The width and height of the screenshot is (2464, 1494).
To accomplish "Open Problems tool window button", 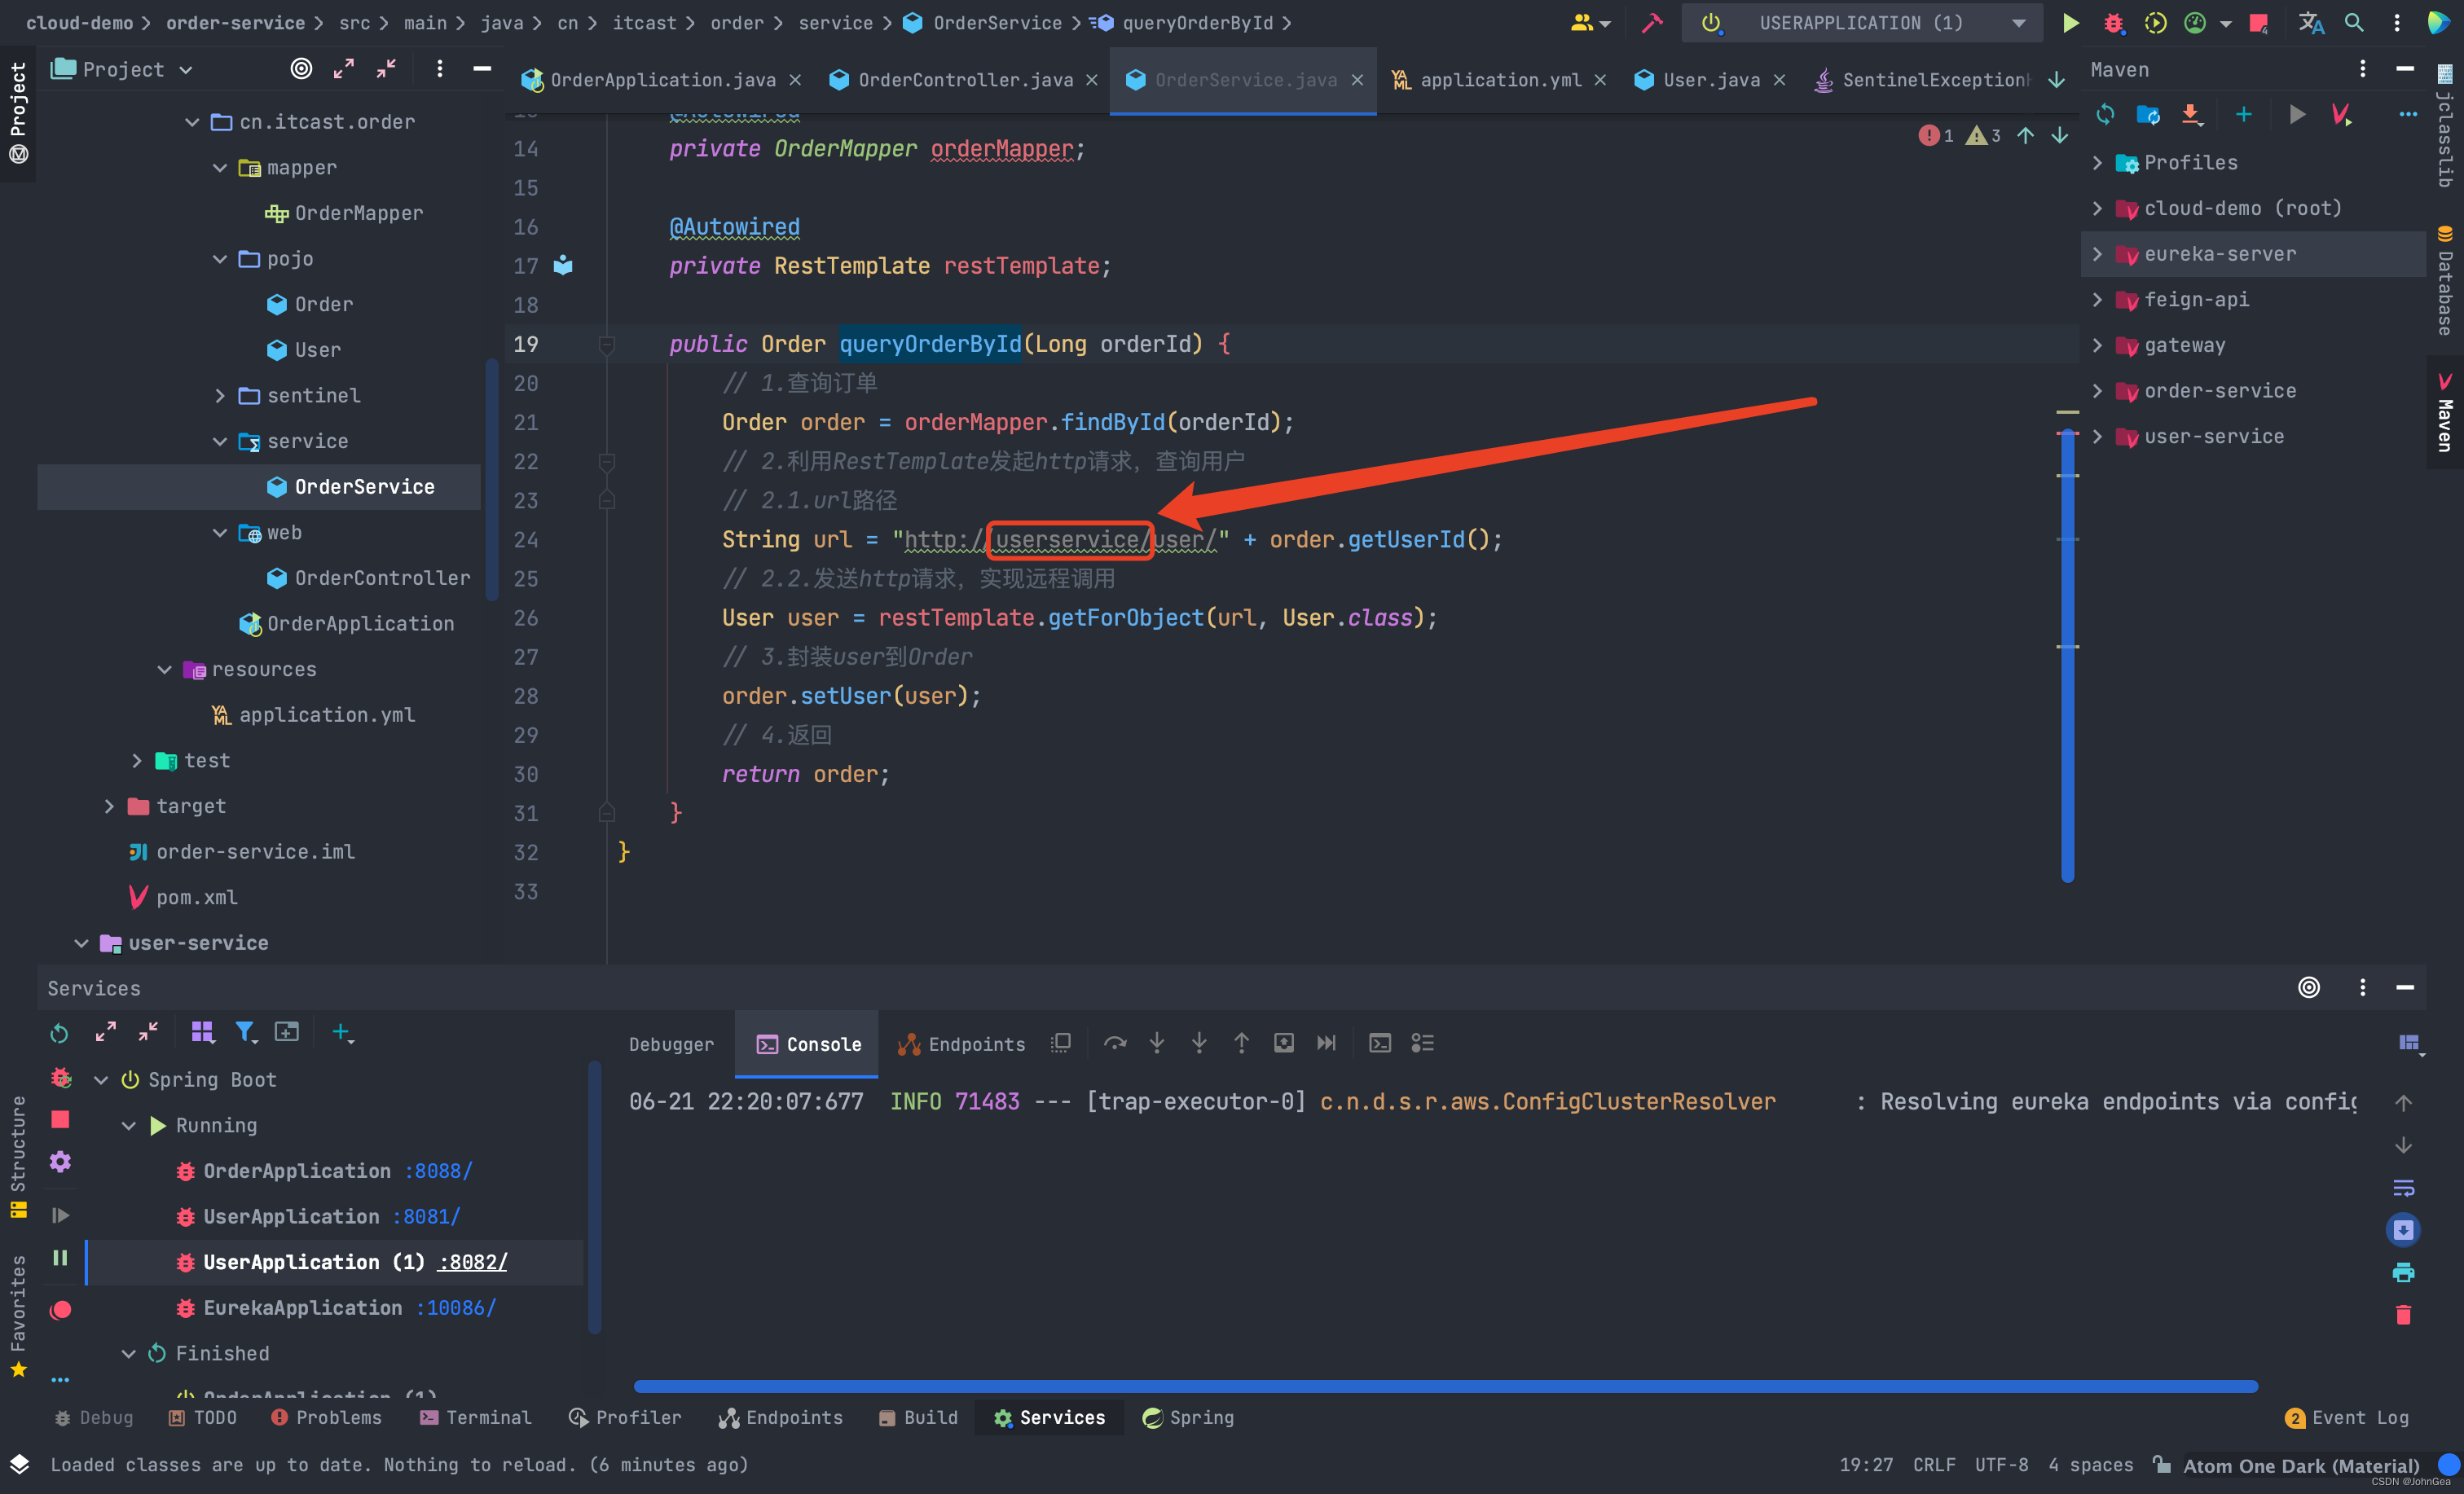I will (x=326, y=1417).
